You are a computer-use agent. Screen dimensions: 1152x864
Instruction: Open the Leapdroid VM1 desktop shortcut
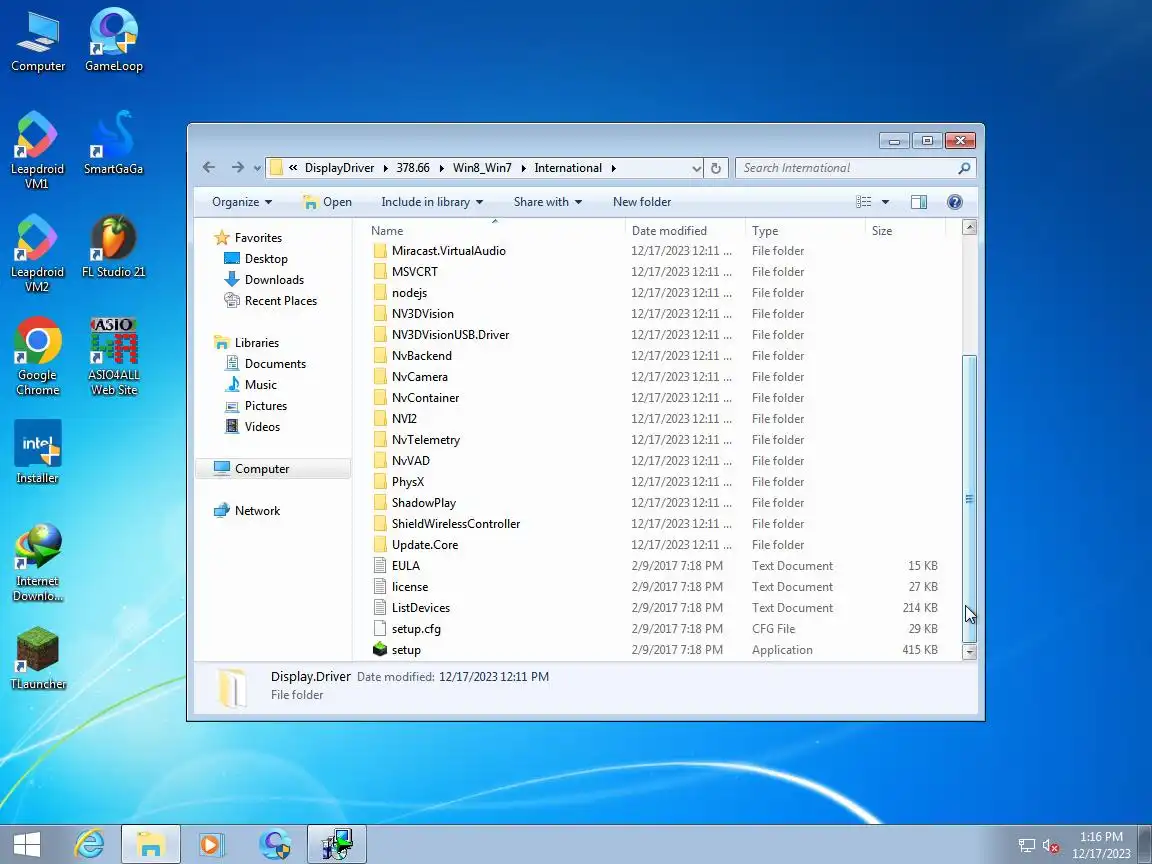coord(37,151)
